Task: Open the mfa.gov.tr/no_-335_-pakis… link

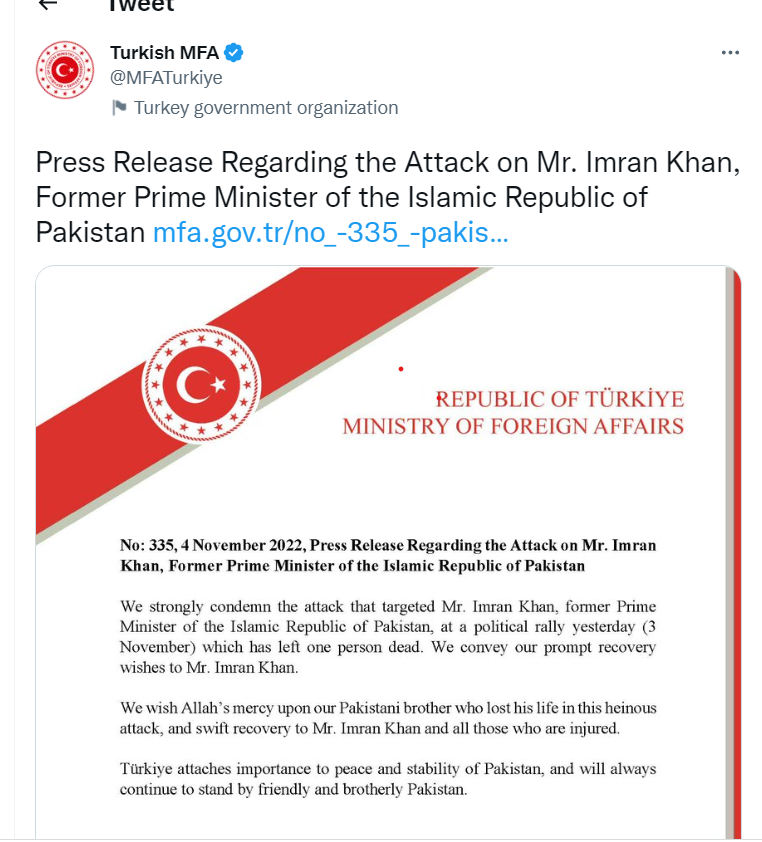Action: 330,233
